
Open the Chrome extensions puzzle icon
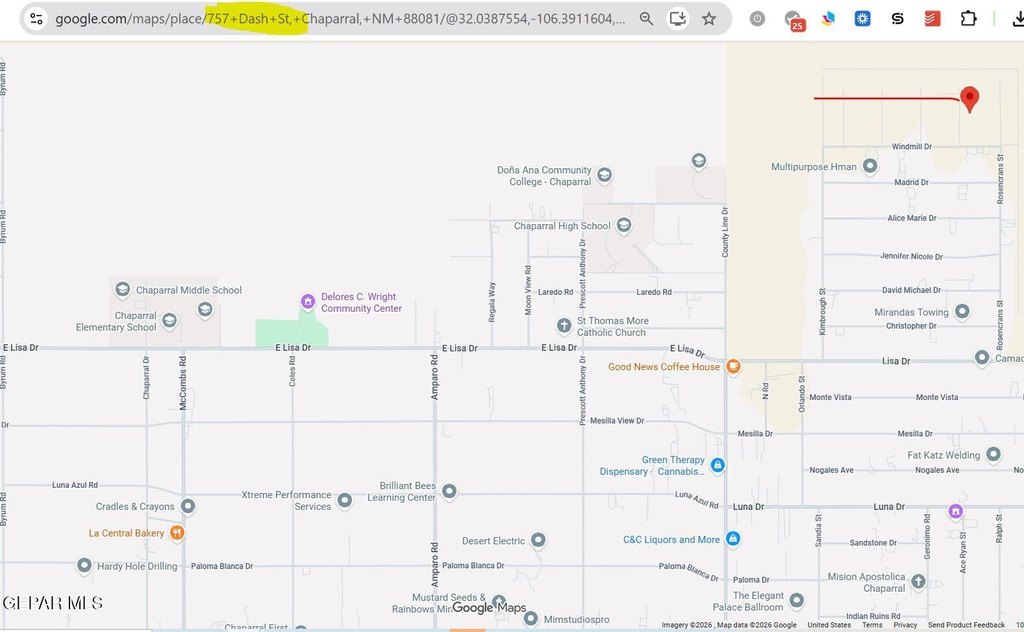point(968,18)
